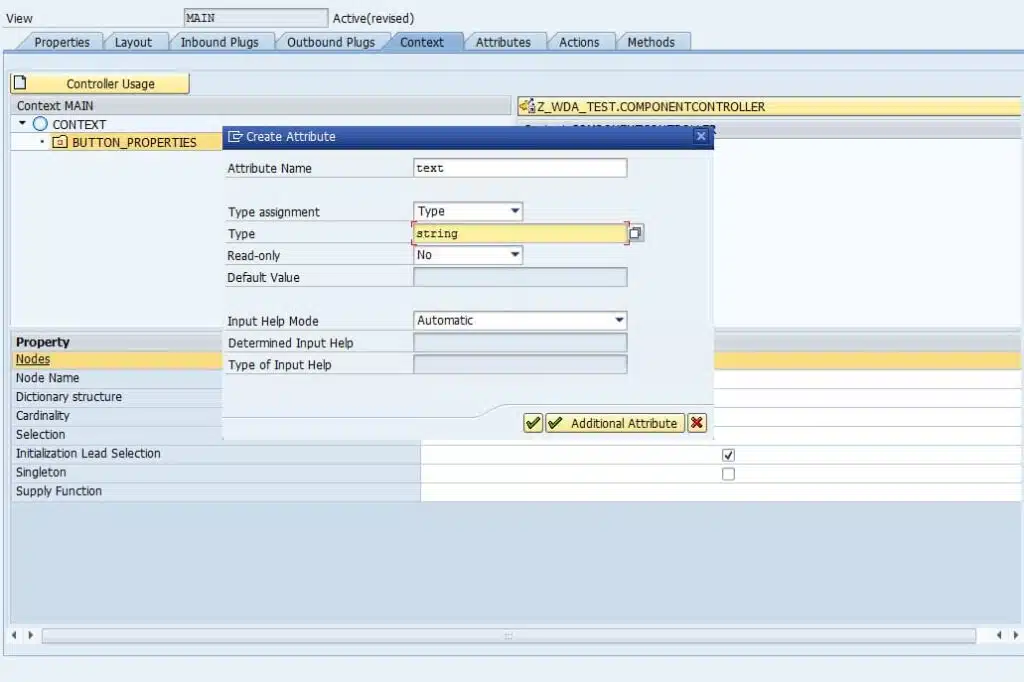Image resolution: width=1024 pixels, height=682 pixels.
Task: Collapse the CONTEXT tree node arrow
Action: pos(22,123)
